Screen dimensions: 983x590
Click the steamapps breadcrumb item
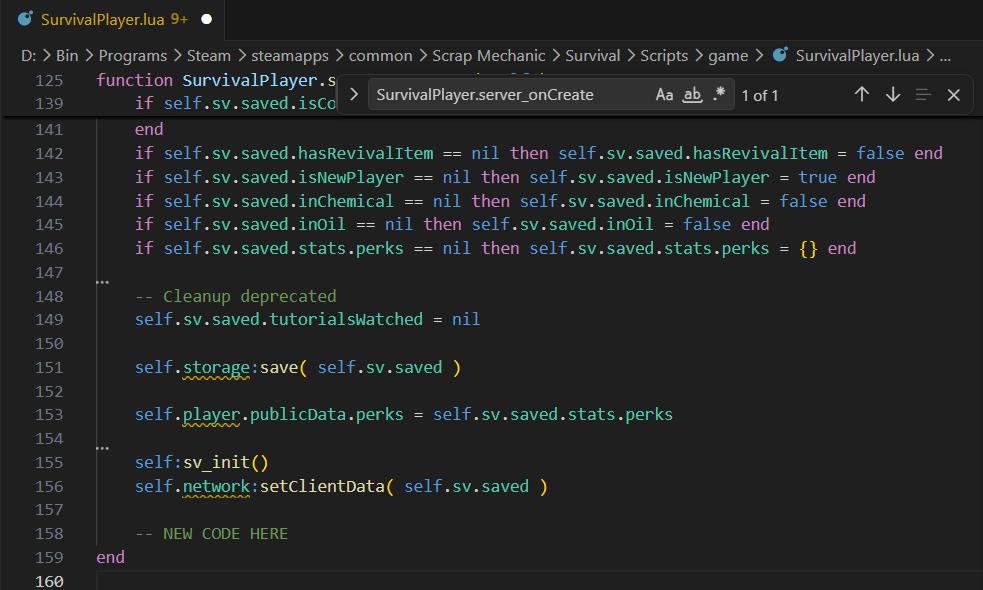pyautogui.click(x=290, y=56)
